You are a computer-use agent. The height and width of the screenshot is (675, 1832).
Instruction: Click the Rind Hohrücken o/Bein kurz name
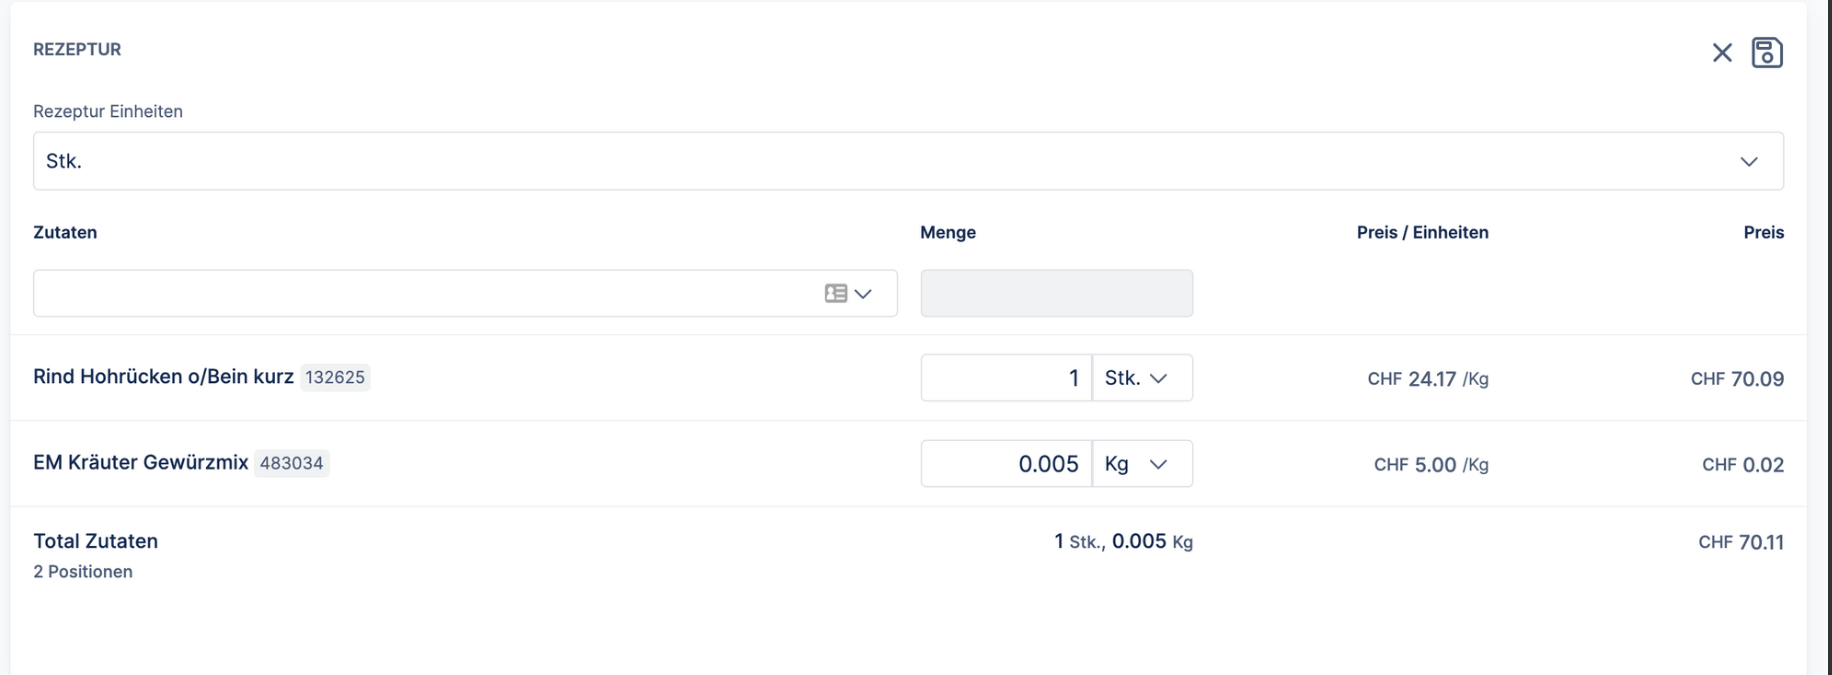163,377
